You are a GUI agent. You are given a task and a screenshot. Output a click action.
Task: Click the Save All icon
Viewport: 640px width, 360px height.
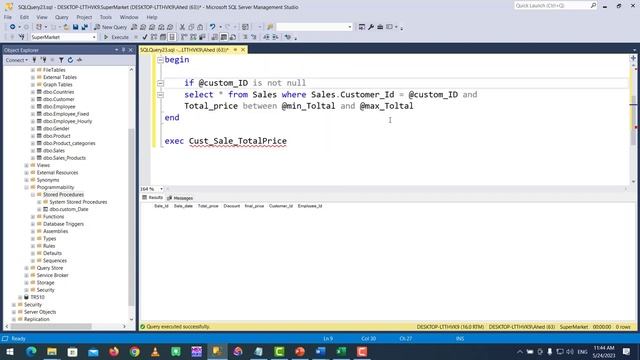point(84,27)
